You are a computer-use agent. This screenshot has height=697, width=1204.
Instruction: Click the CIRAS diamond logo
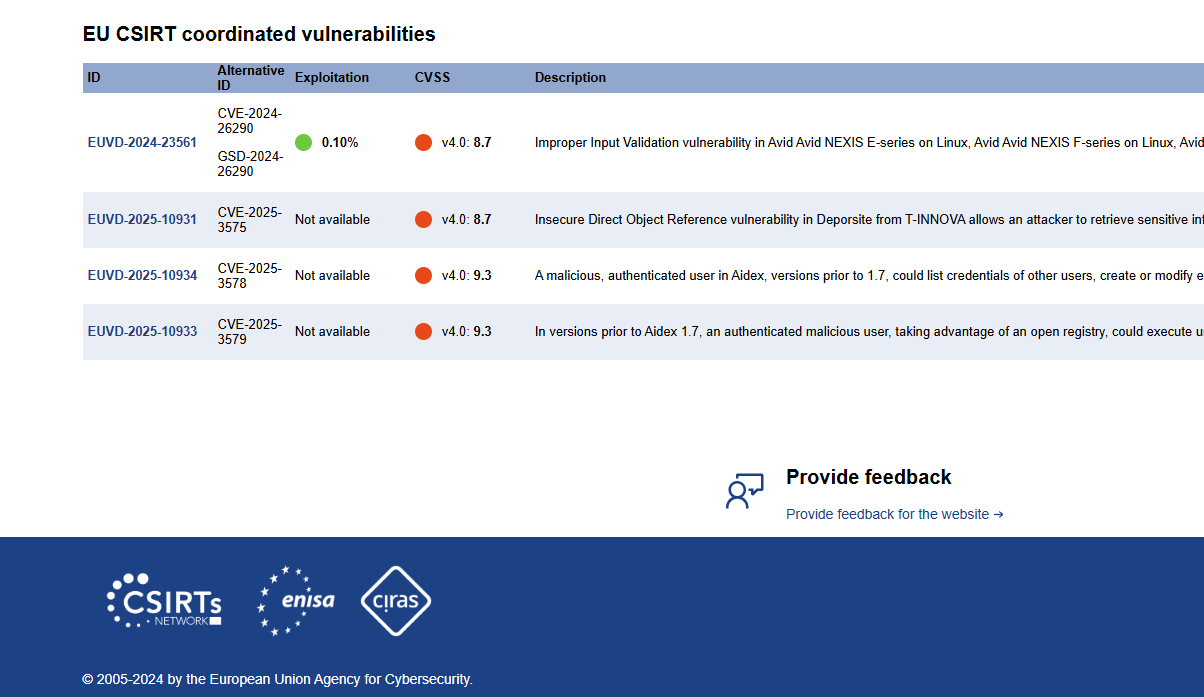(x=396, y=601)
